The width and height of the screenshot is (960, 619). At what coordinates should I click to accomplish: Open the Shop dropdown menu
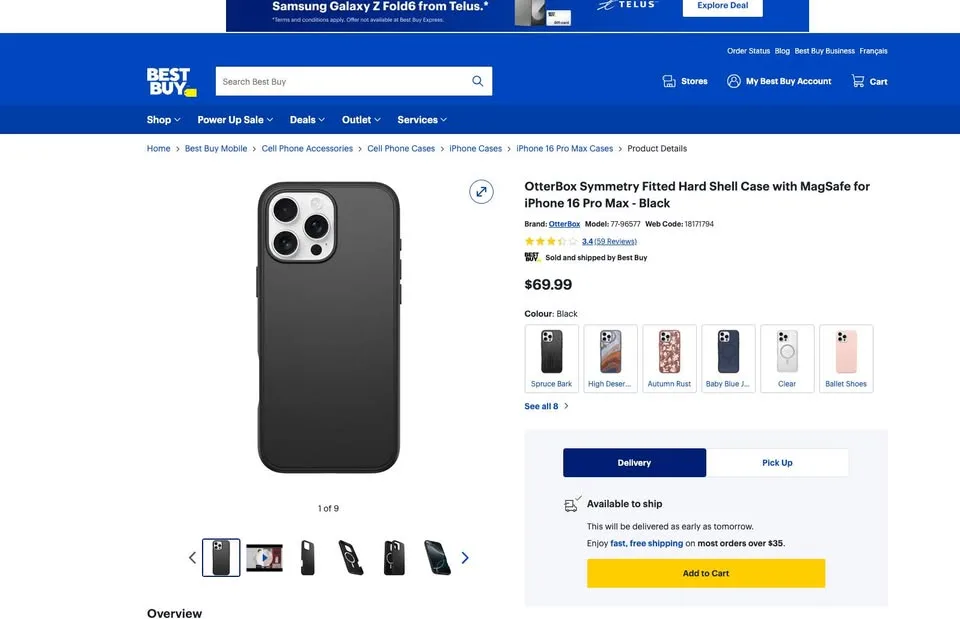coord(162,119)
